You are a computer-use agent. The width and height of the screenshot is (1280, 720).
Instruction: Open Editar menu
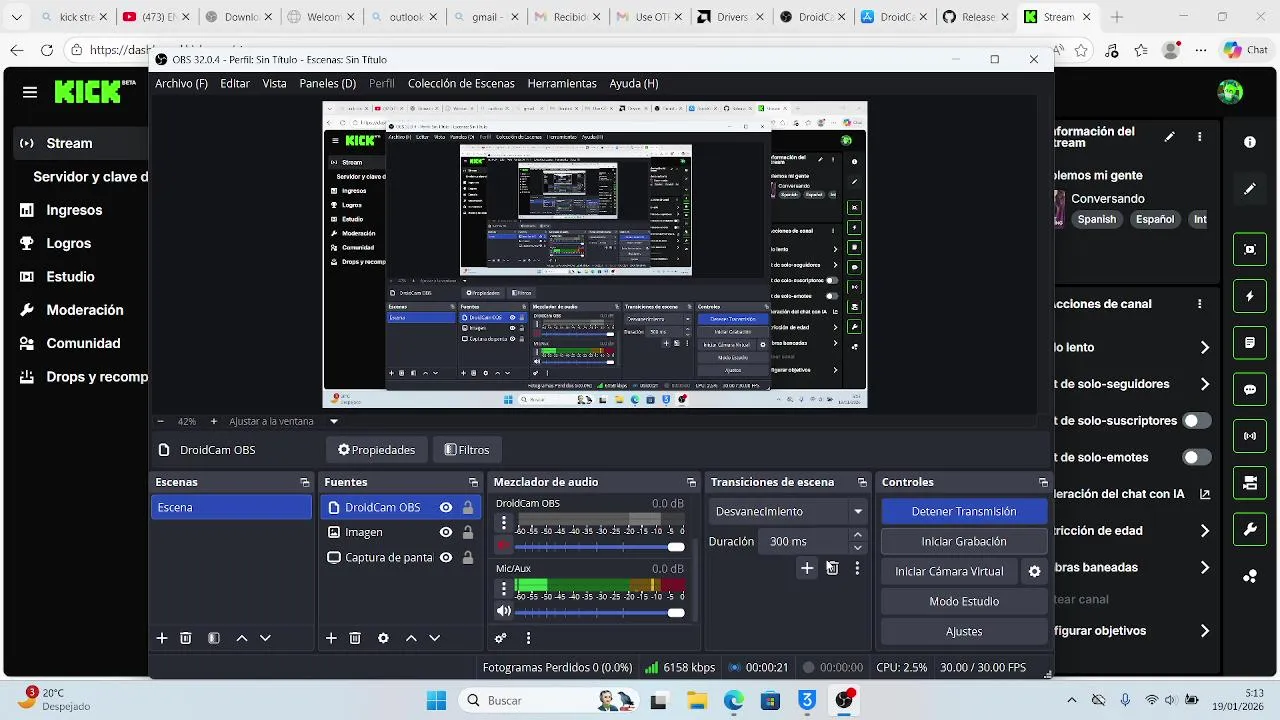click(235, 84)
